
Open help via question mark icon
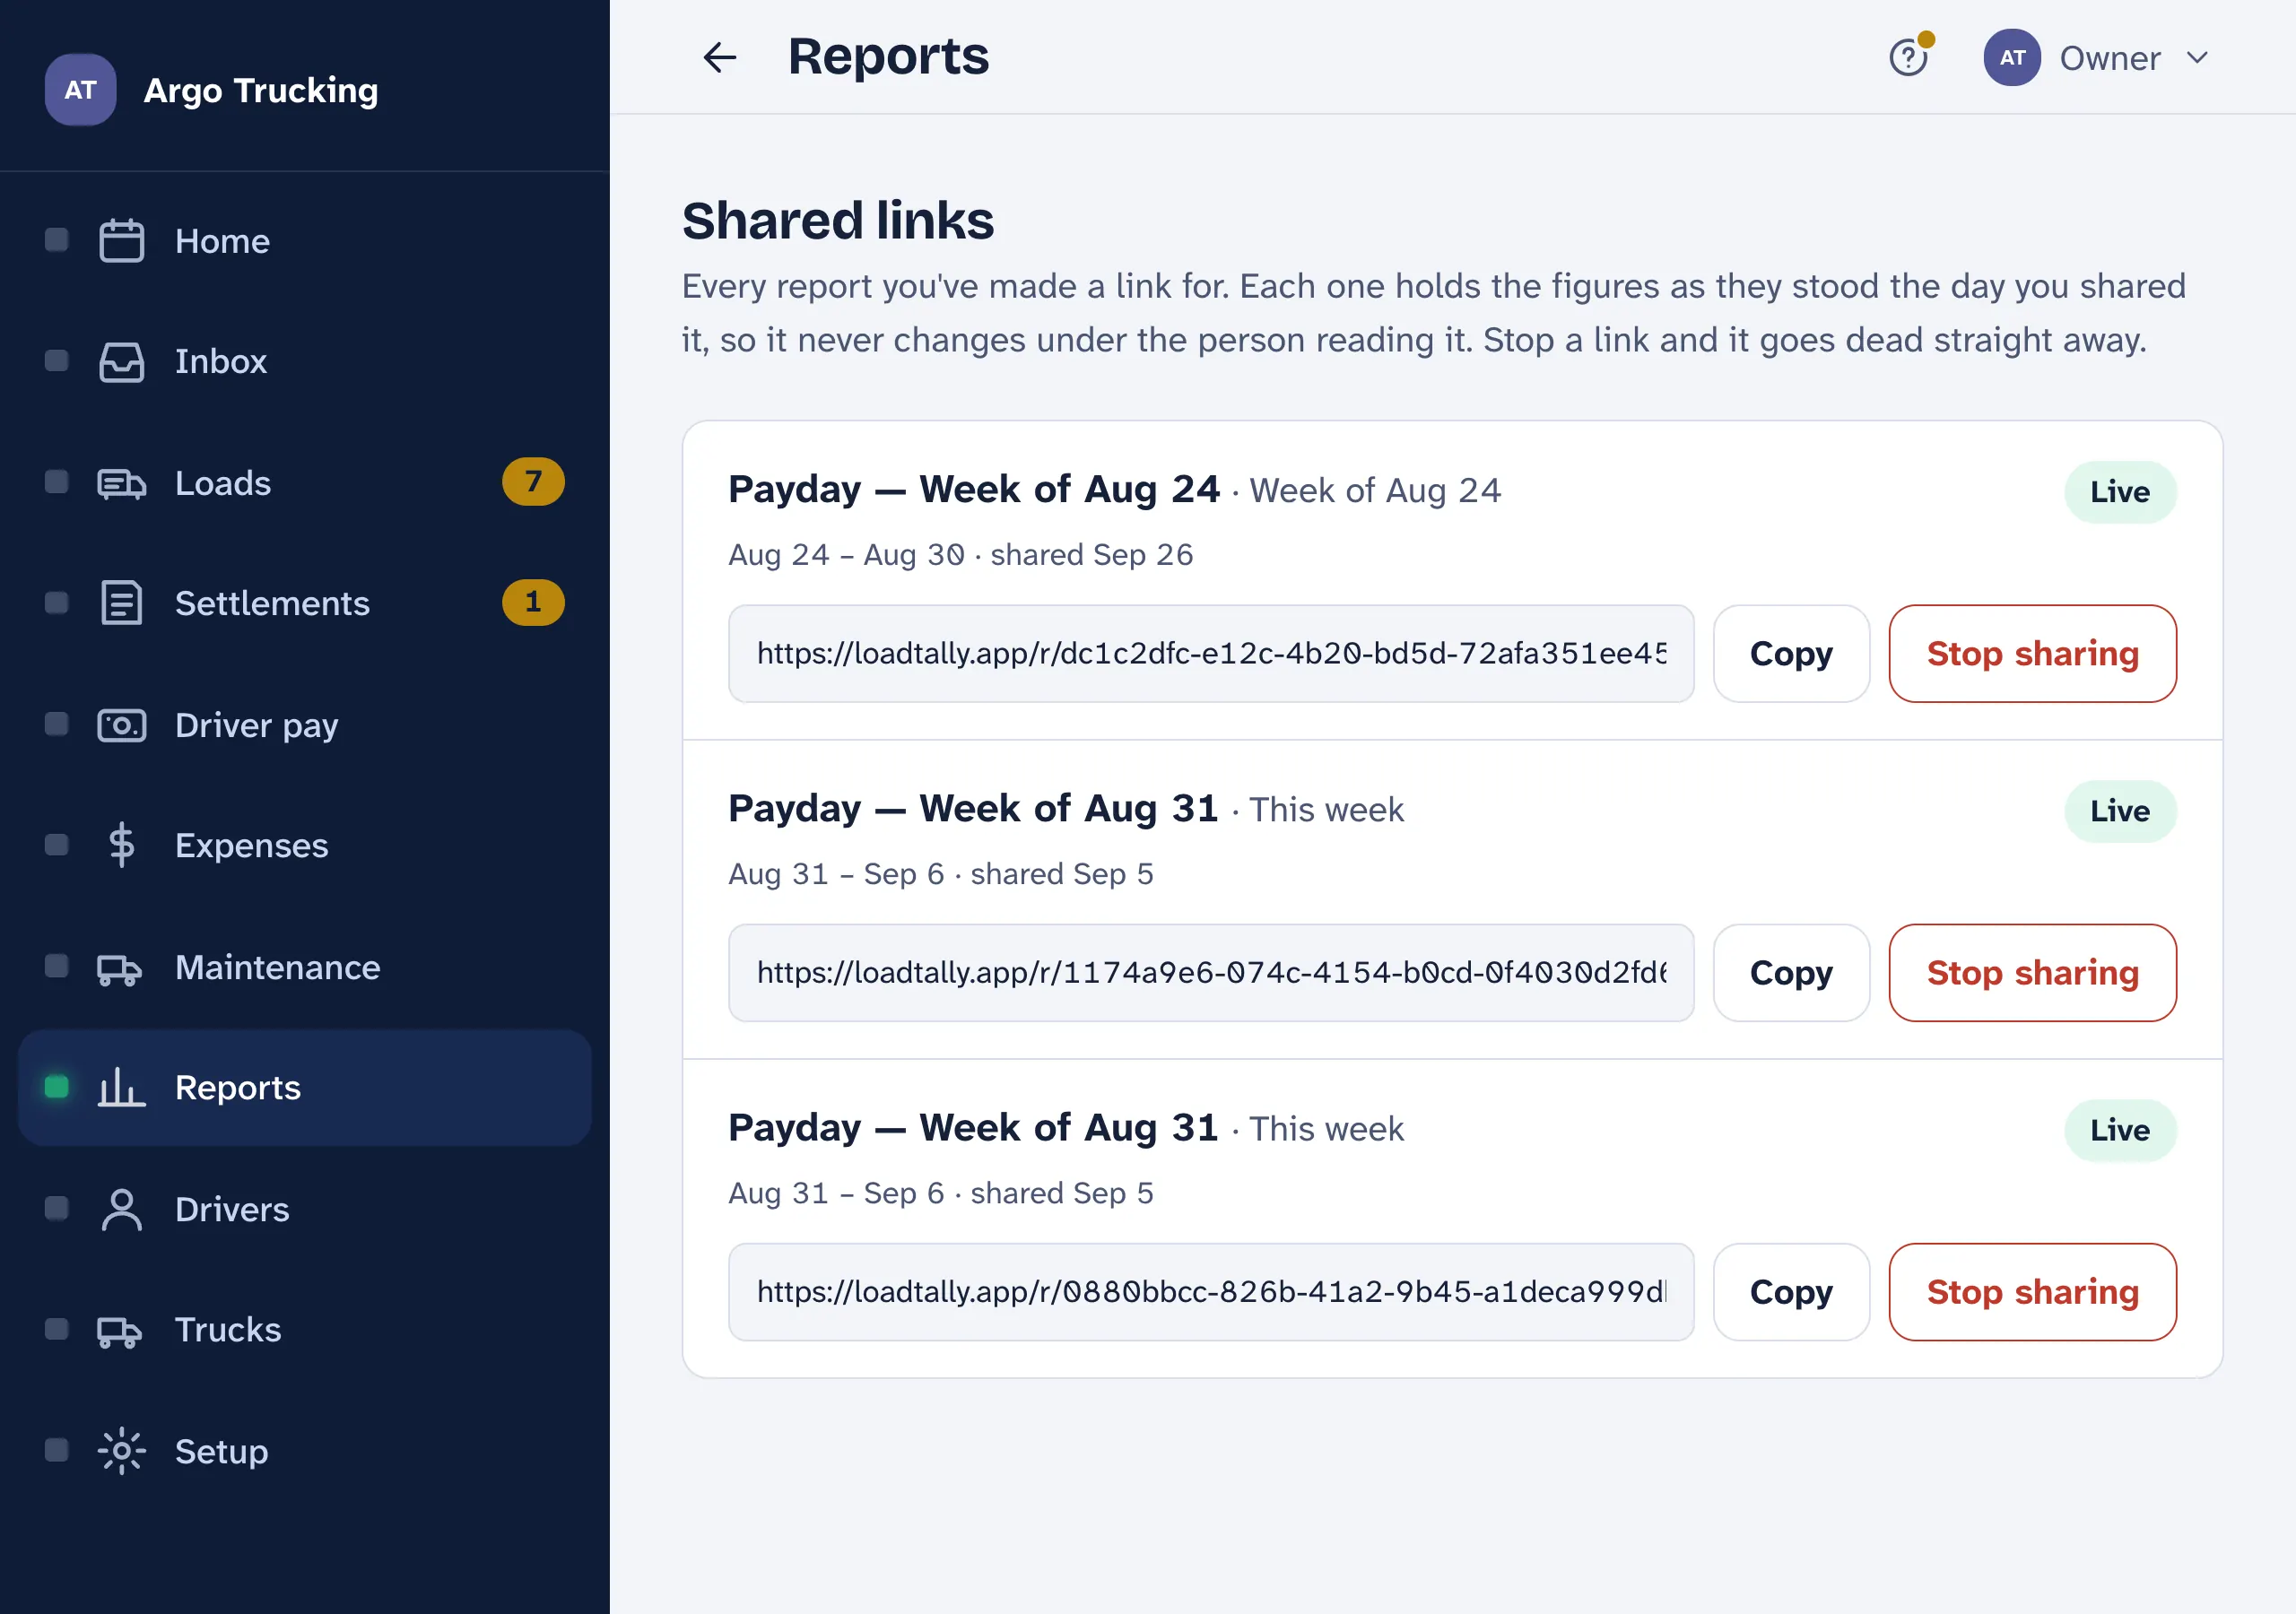1908,57
